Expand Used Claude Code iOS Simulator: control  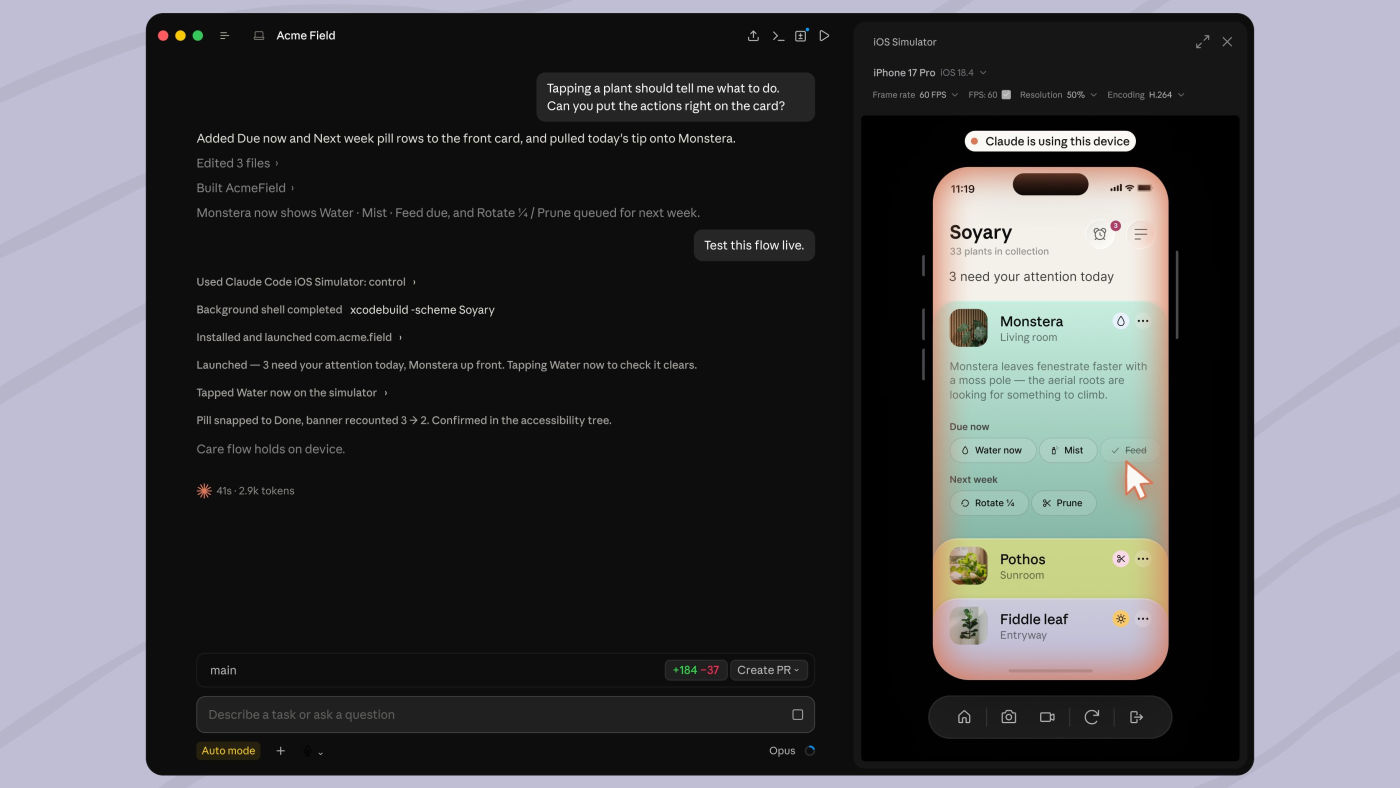306,282
